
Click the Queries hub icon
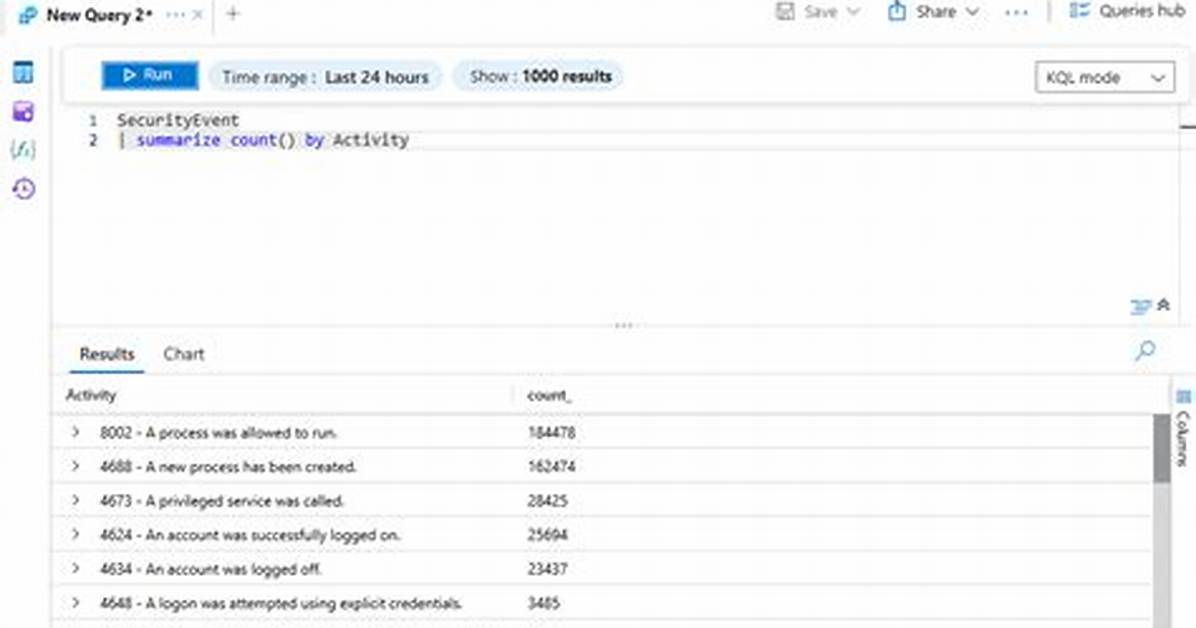[1079, 11]
